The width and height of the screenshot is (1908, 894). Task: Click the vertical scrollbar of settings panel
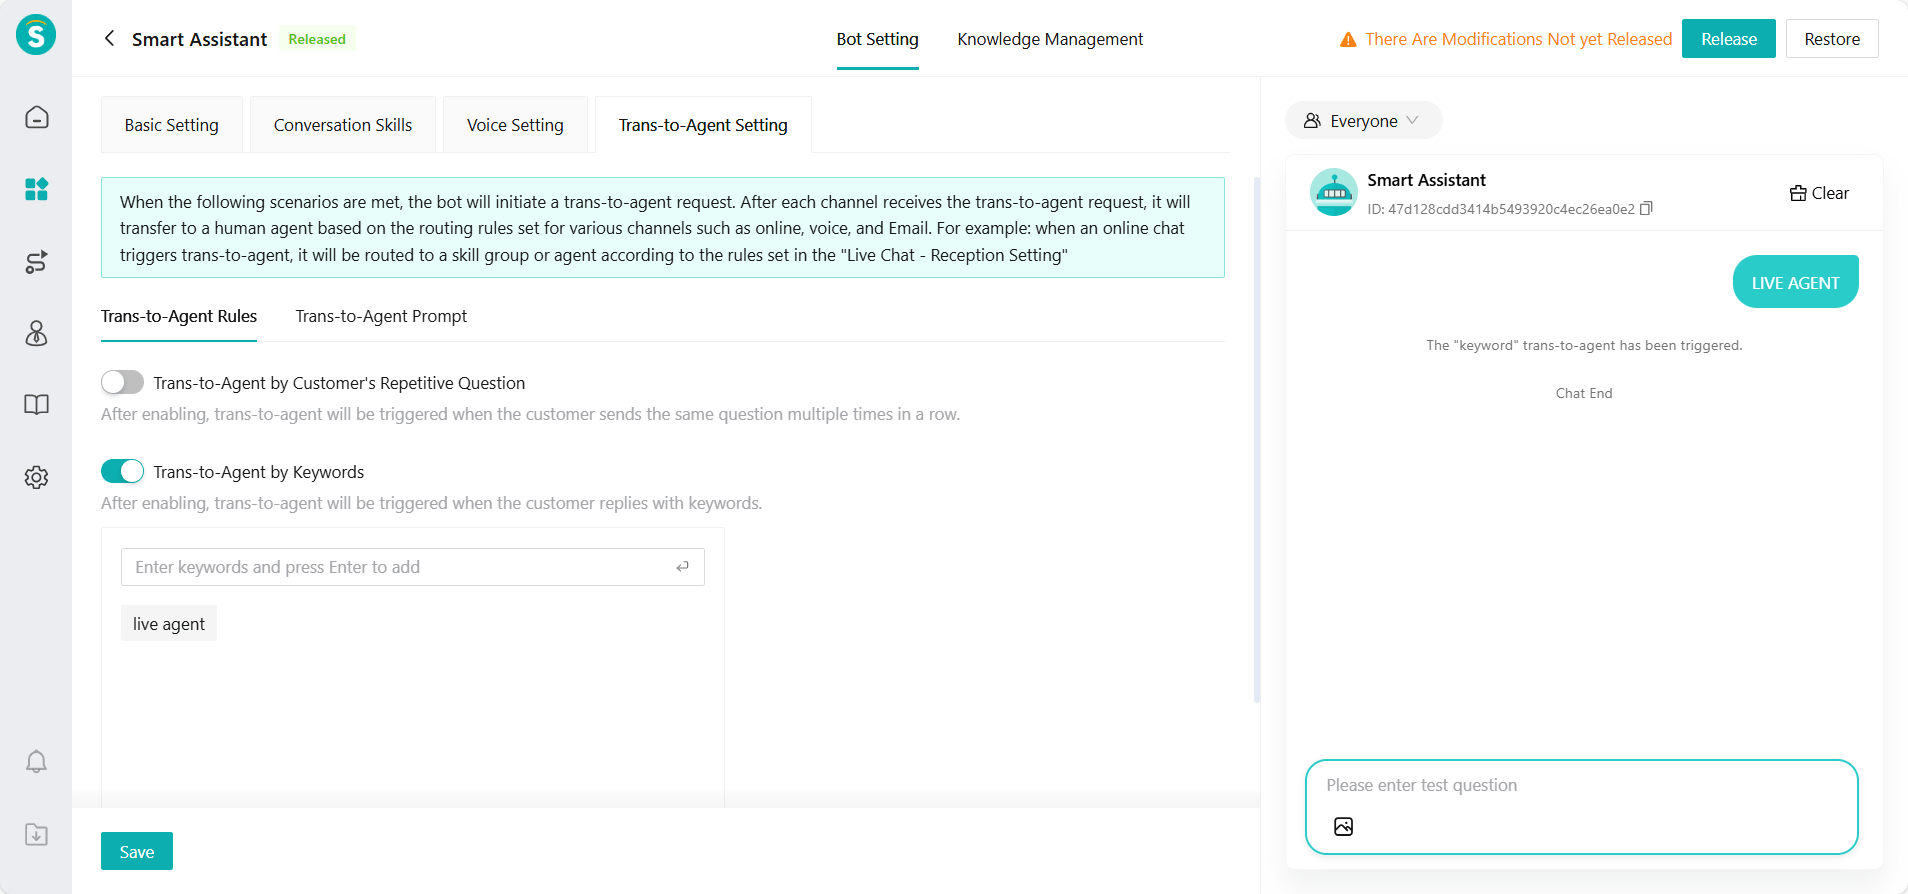tap(1256, 440)
